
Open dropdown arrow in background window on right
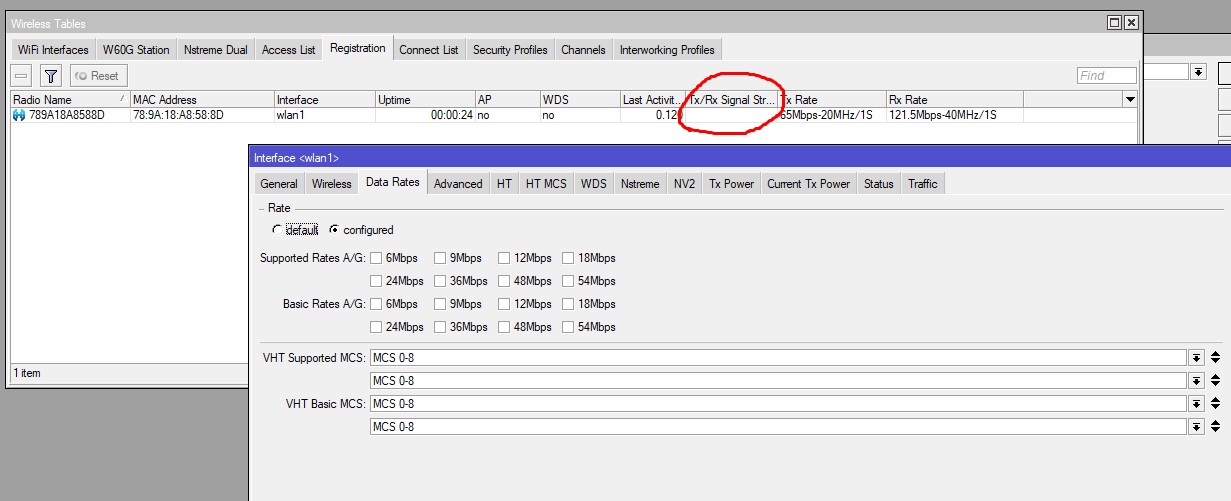1199,72
